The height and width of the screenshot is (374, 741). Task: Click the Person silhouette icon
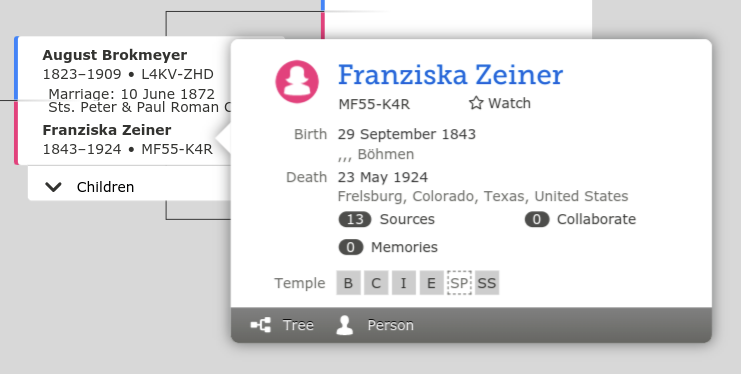tap(345, 325)
